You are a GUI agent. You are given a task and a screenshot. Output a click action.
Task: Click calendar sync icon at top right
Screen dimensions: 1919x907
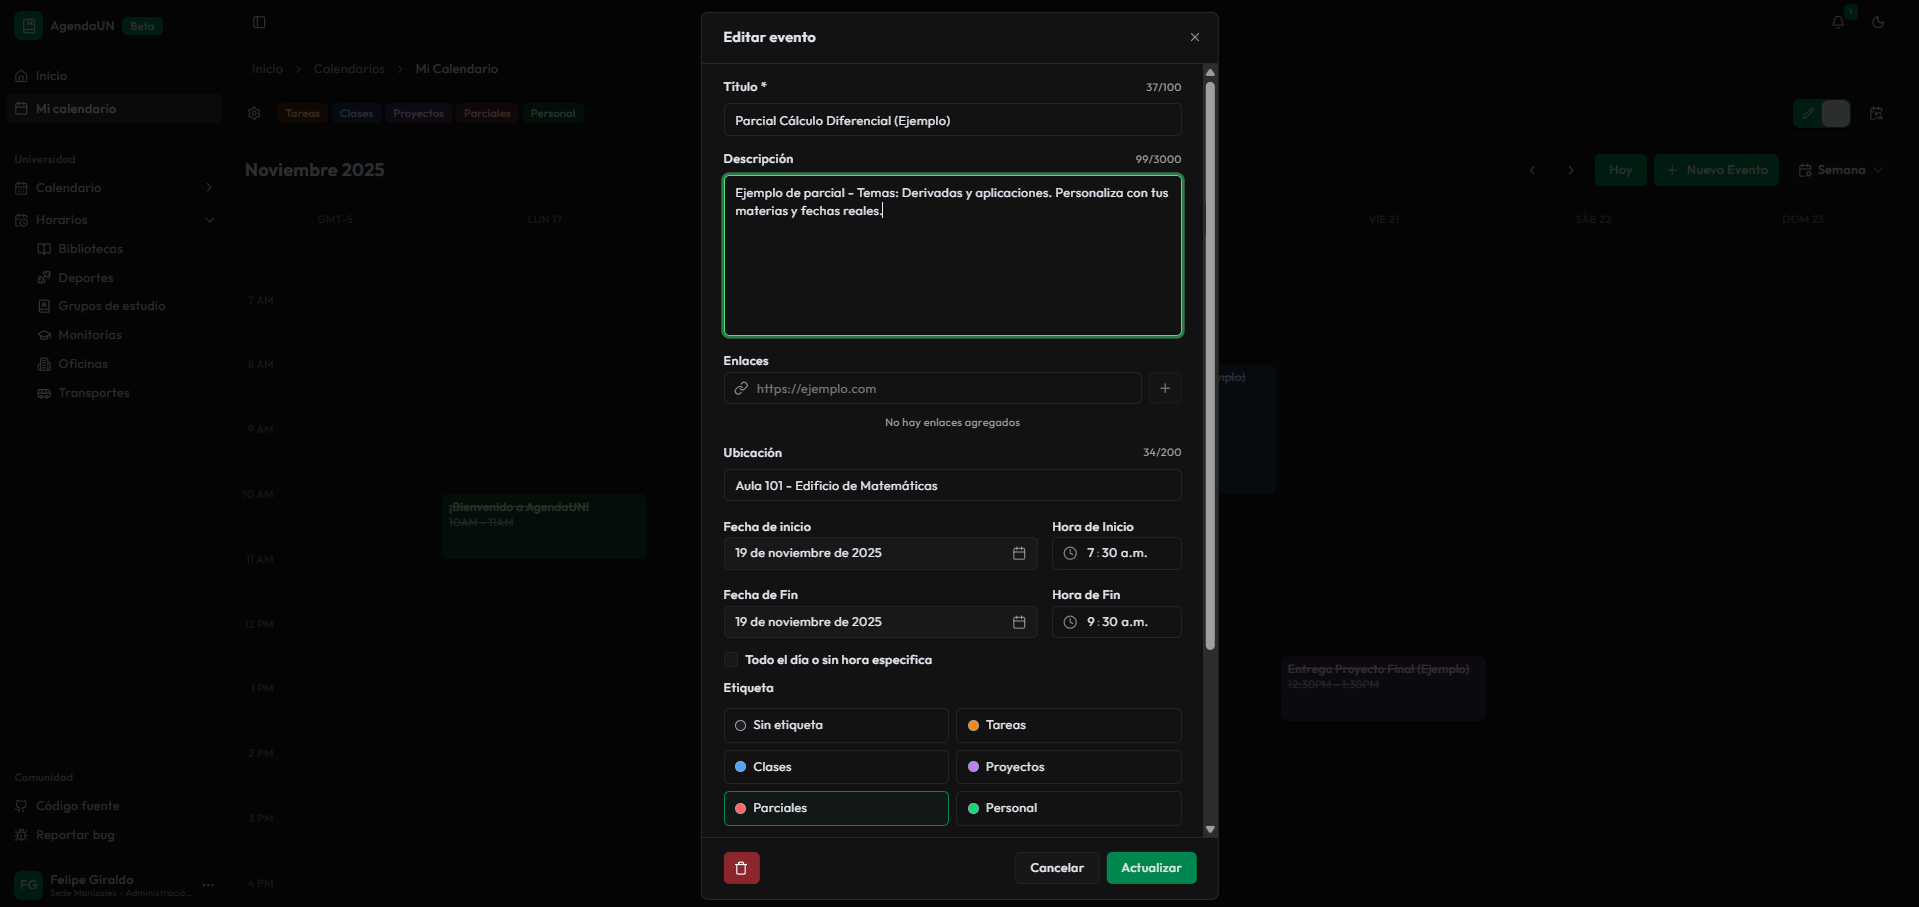click(1876, 113)
